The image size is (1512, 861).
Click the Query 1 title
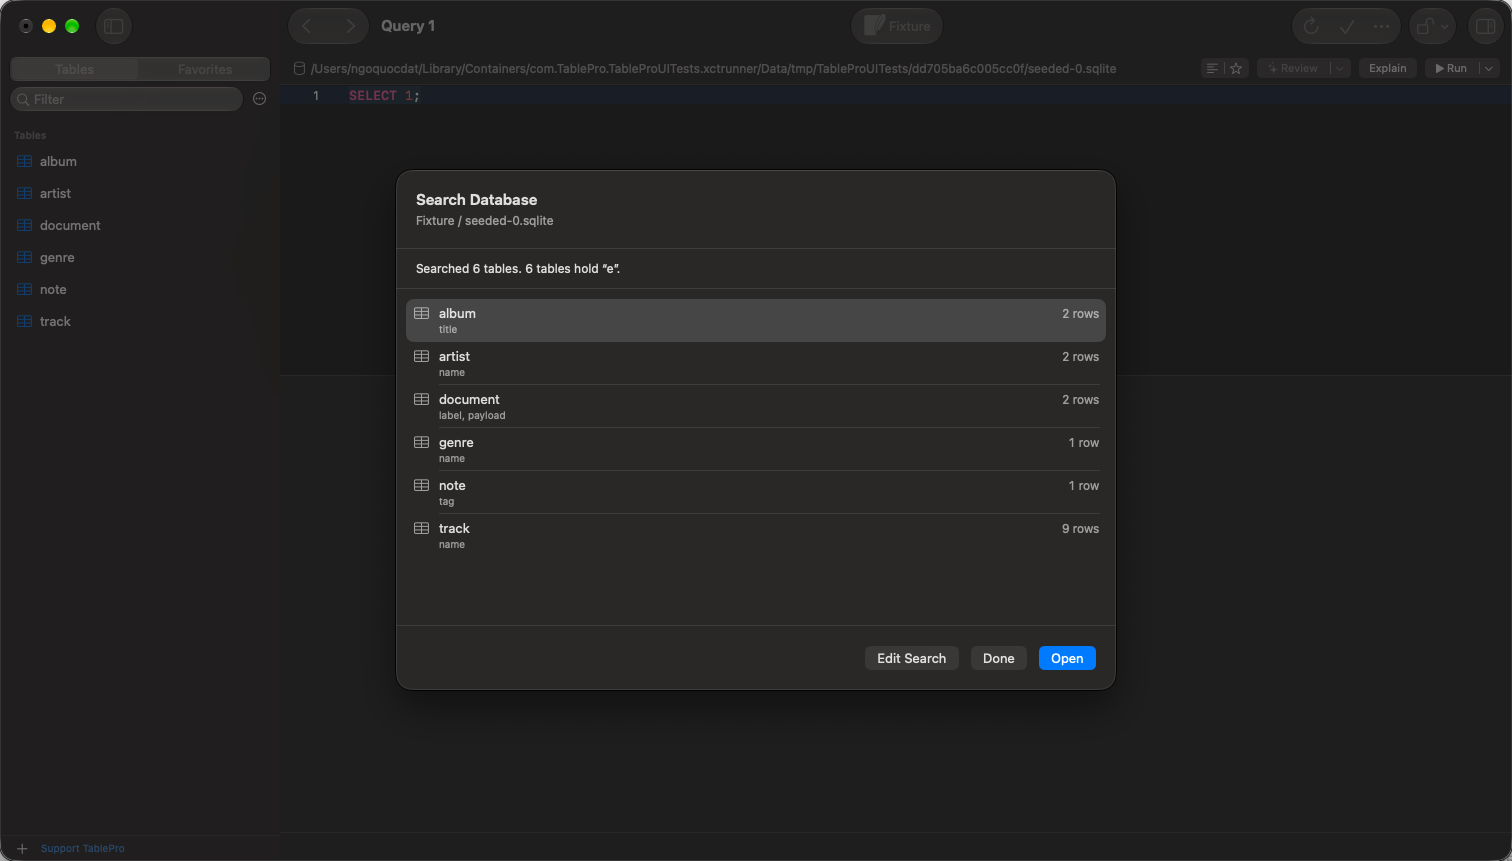(408, 26)
